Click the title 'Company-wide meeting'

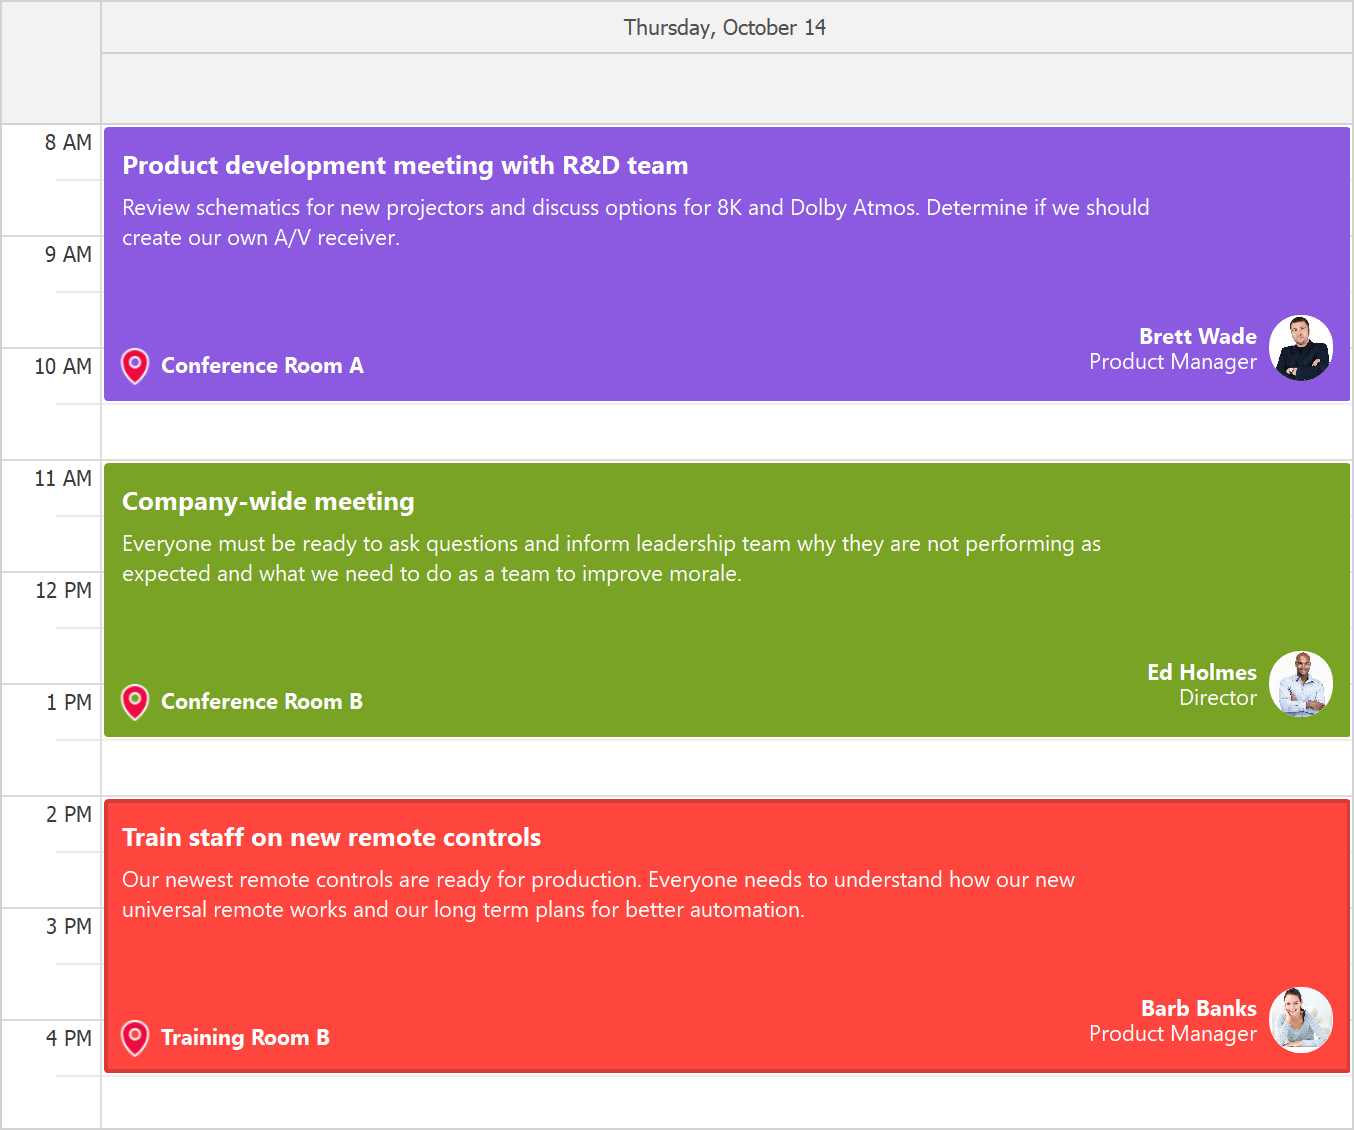pyautogui.click(x=268, y=501)
